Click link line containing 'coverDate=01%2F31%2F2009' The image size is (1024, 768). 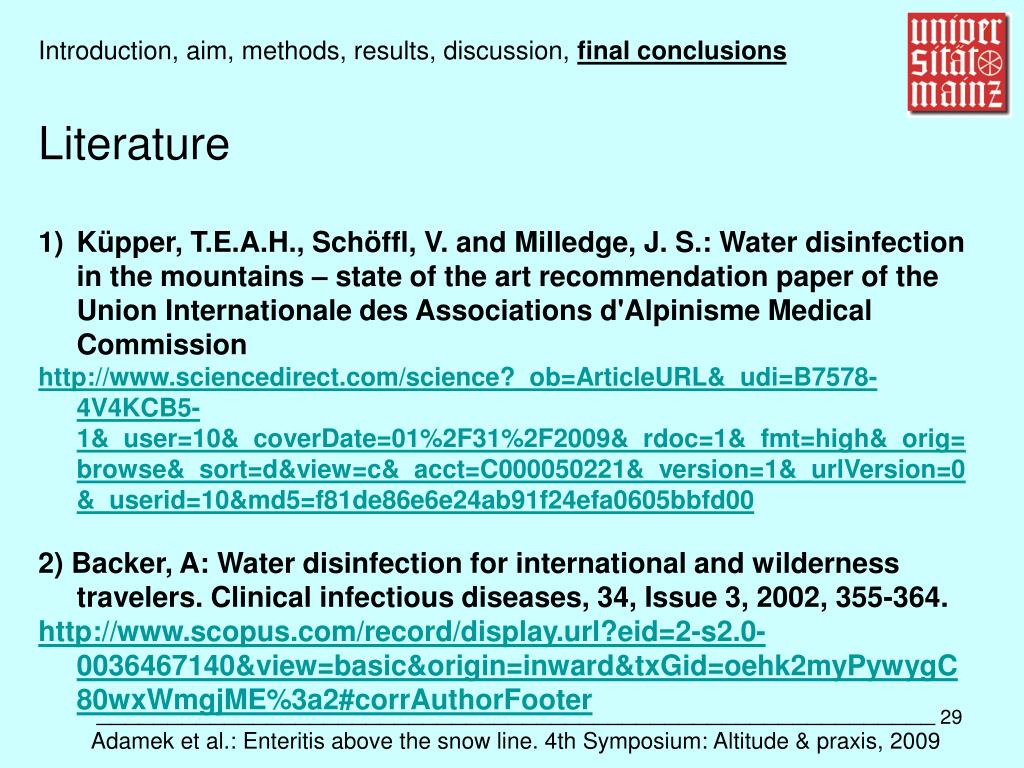[x=520, y=439]
